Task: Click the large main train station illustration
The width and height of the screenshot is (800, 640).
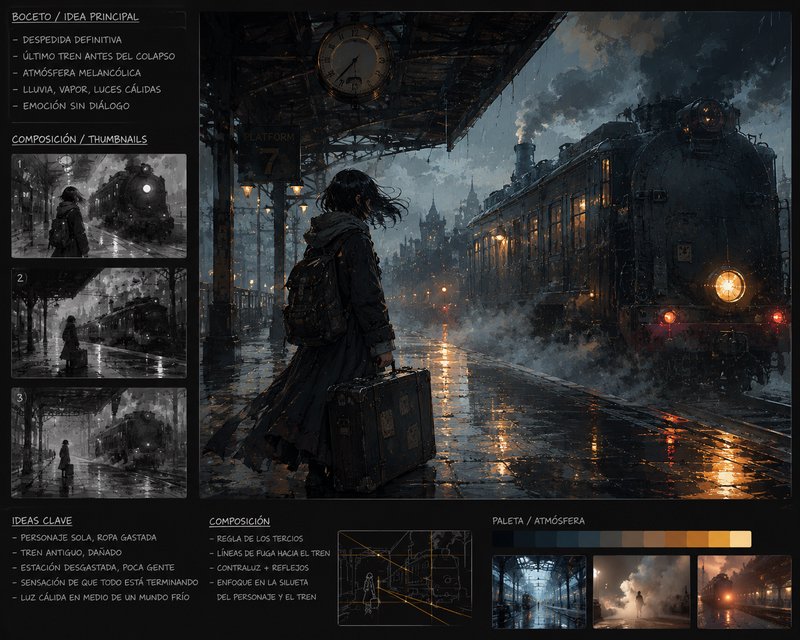Action: tap(495, 255)
